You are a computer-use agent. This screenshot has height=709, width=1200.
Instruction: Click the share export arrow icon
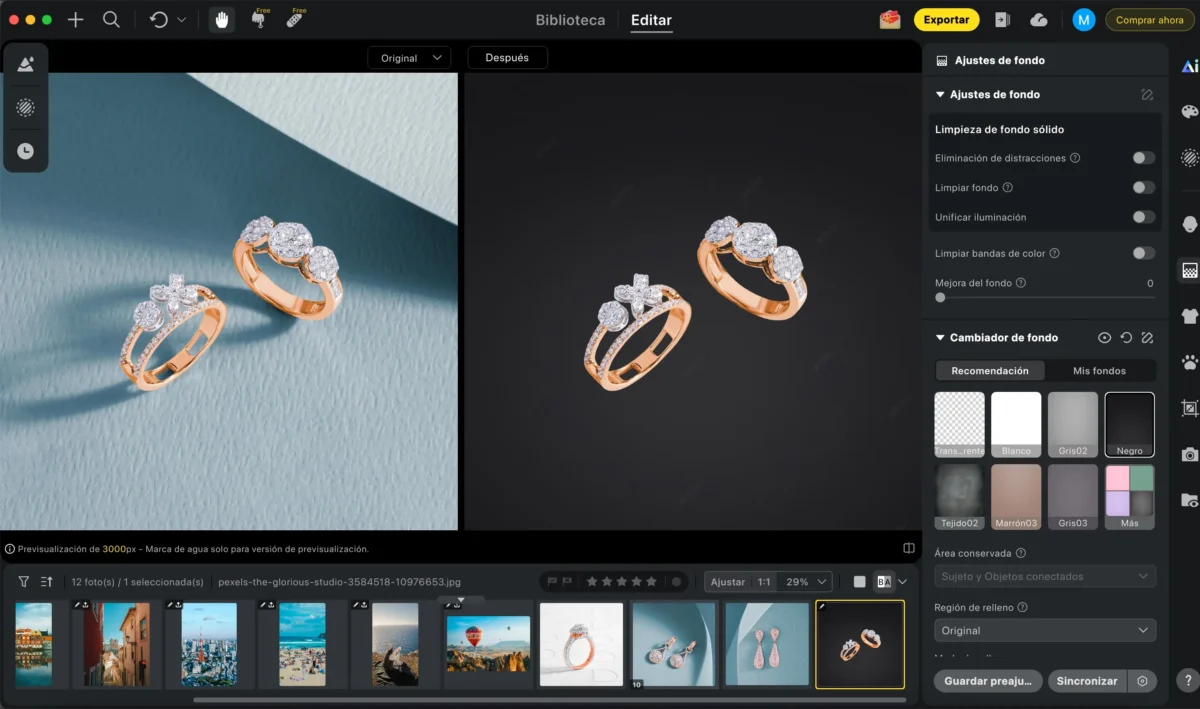(1002, 20)
